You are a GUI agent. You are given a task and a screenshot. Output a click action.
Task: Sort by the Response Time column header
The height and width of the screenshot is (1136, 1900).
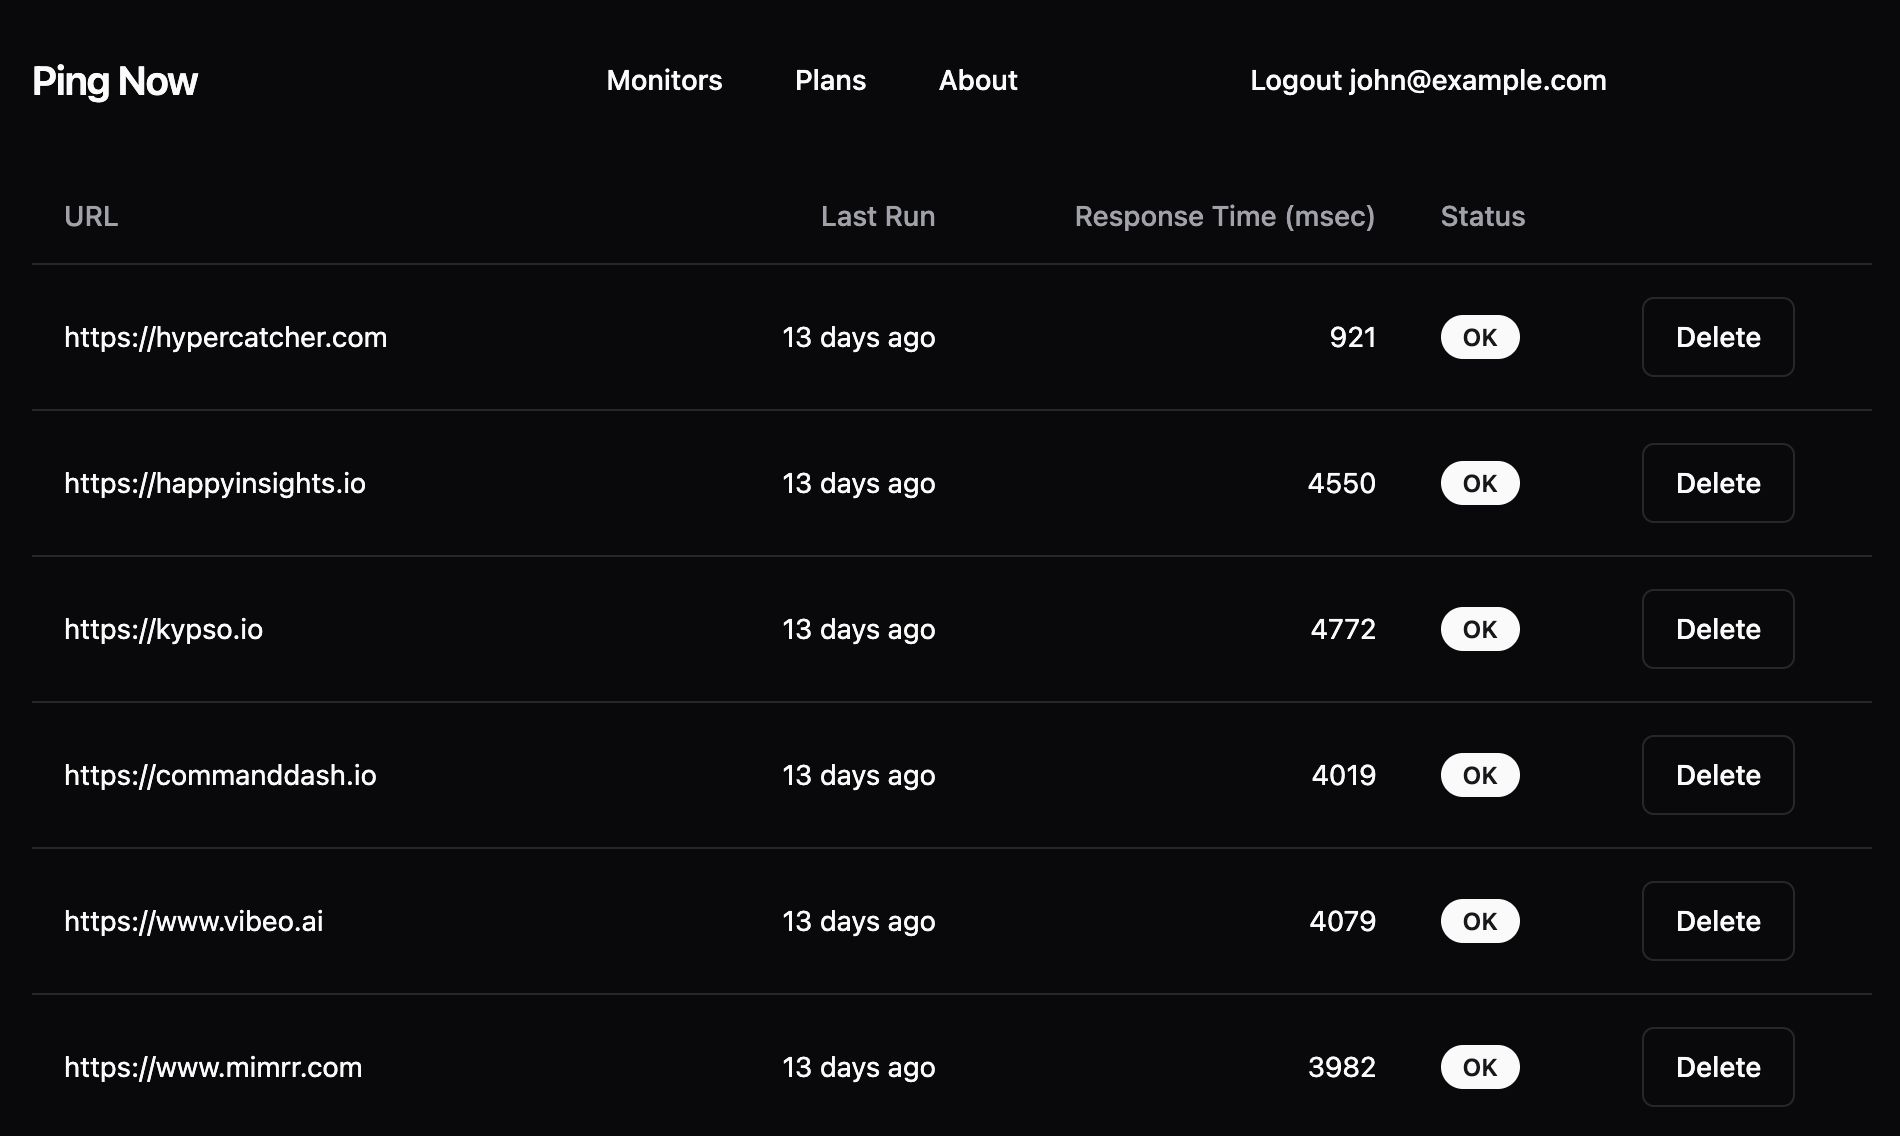[x=1227, y=216]
